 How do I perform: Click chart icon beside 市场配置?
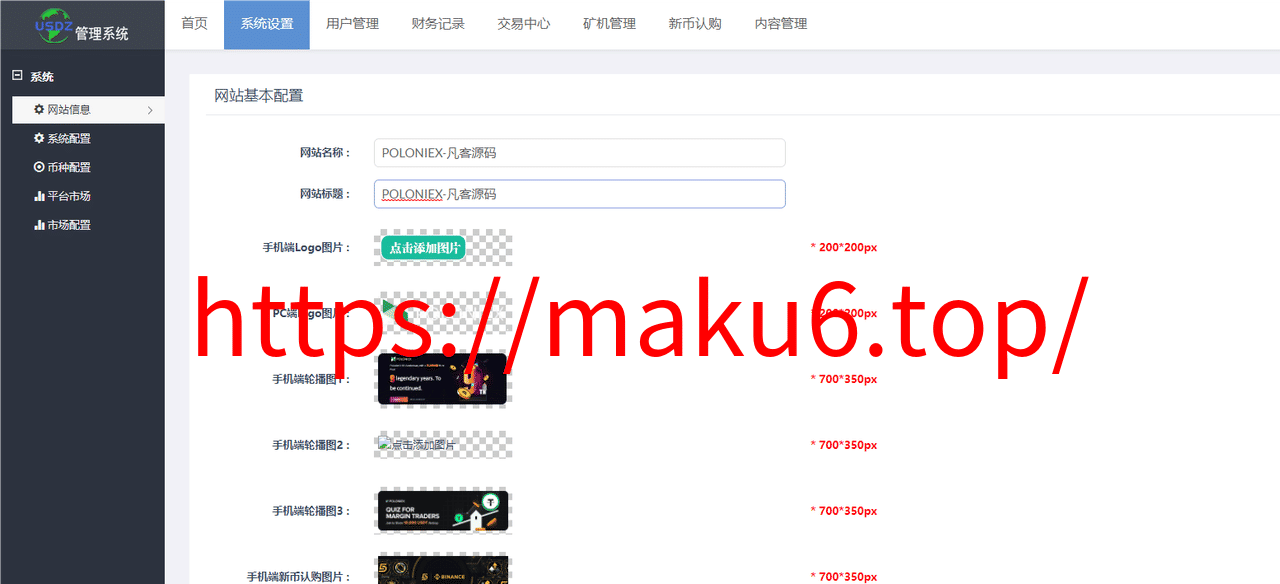click(x=39, y=225)
